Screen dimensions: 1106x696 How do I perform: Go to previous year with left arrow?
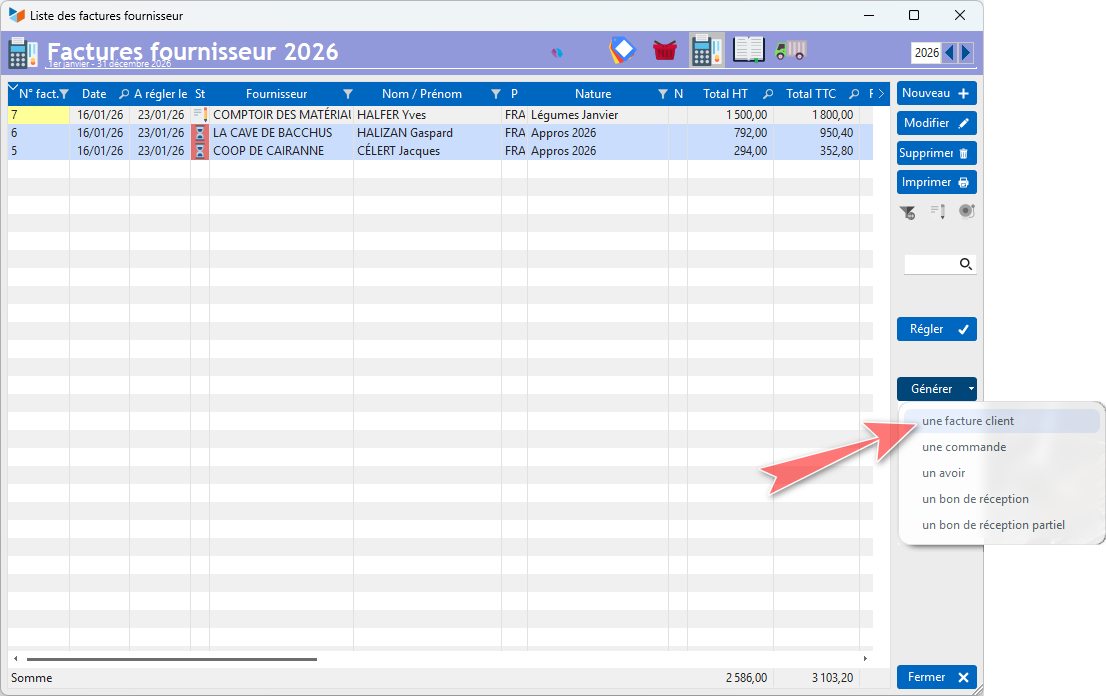click(x=949, y=53)
